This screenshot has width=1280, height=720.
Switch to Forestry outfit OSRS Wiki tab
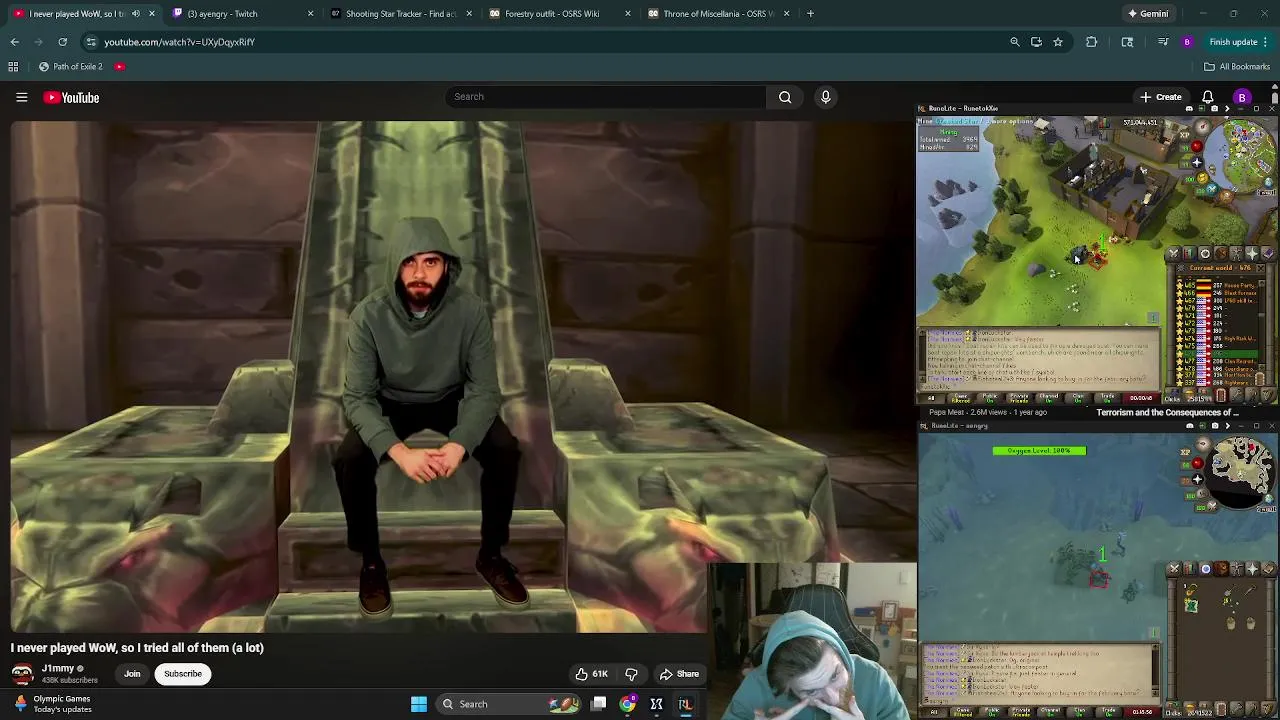[559, 14]
